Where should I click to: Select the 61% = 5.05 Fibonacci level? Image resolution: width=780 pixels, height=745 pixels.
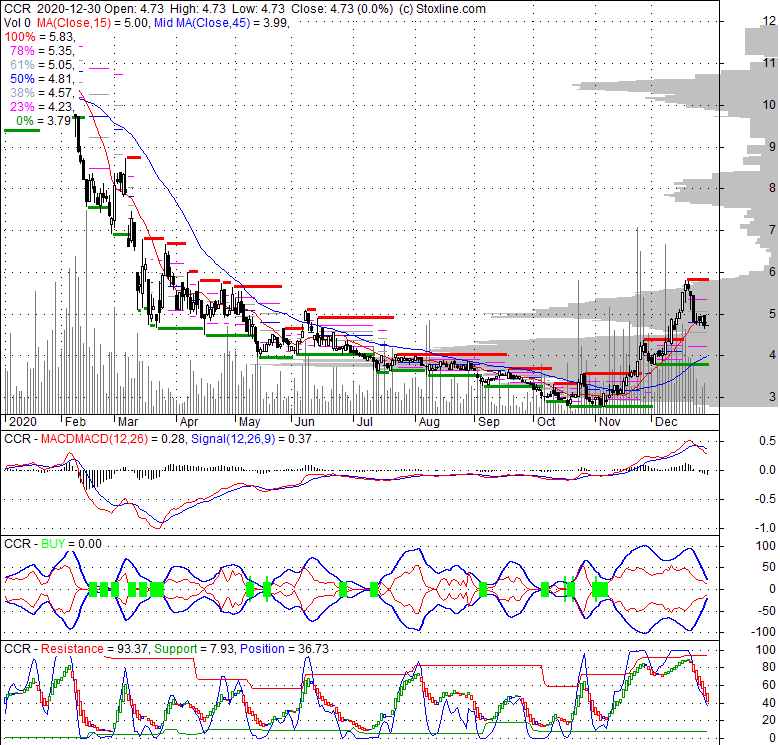[42, 65]
